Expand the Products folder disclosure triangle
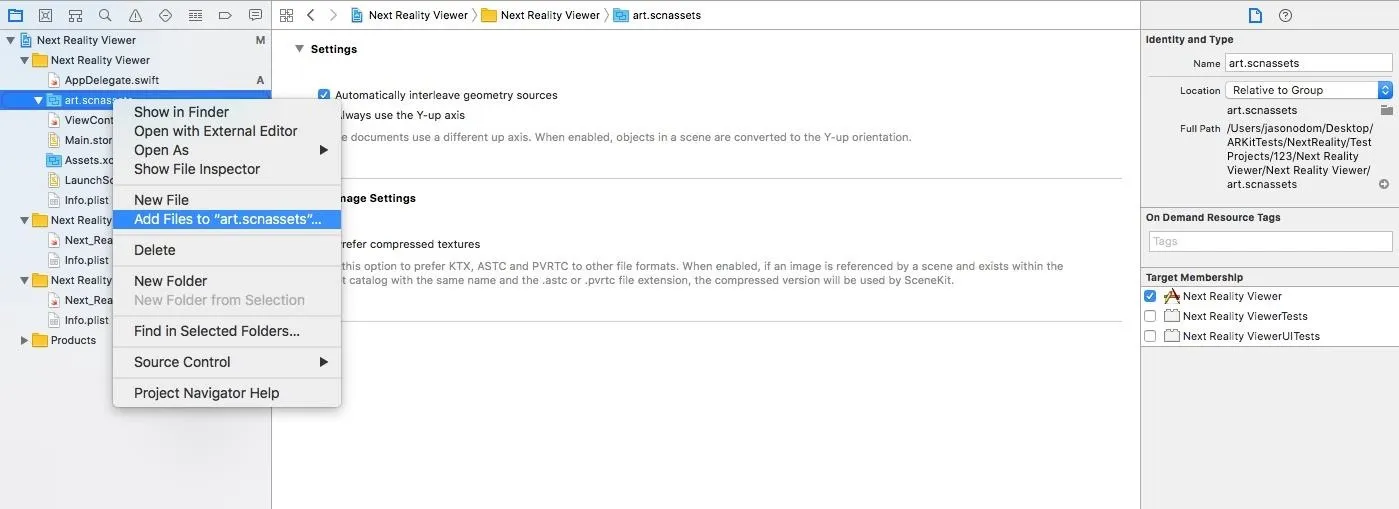Screen dimensions: 1399x509 pos(25,340)
